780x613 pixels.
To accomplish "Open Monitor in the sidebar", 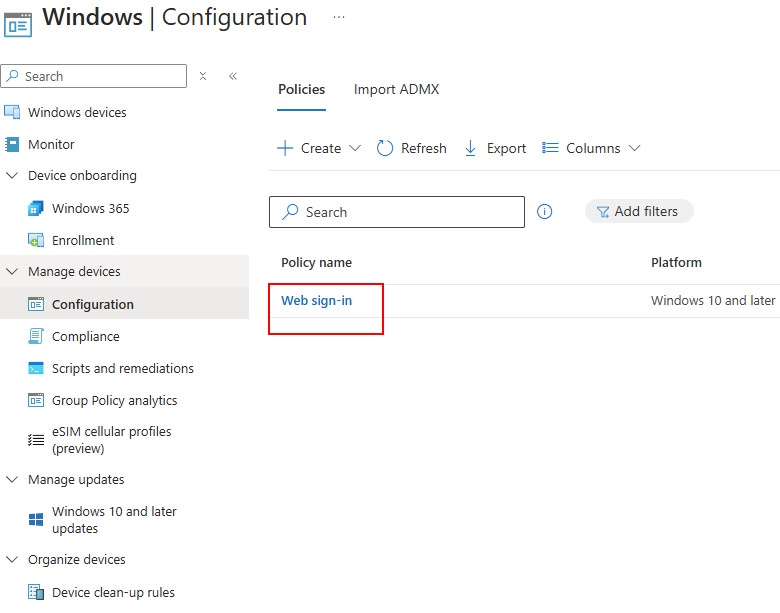I will [x=51, y=144].
